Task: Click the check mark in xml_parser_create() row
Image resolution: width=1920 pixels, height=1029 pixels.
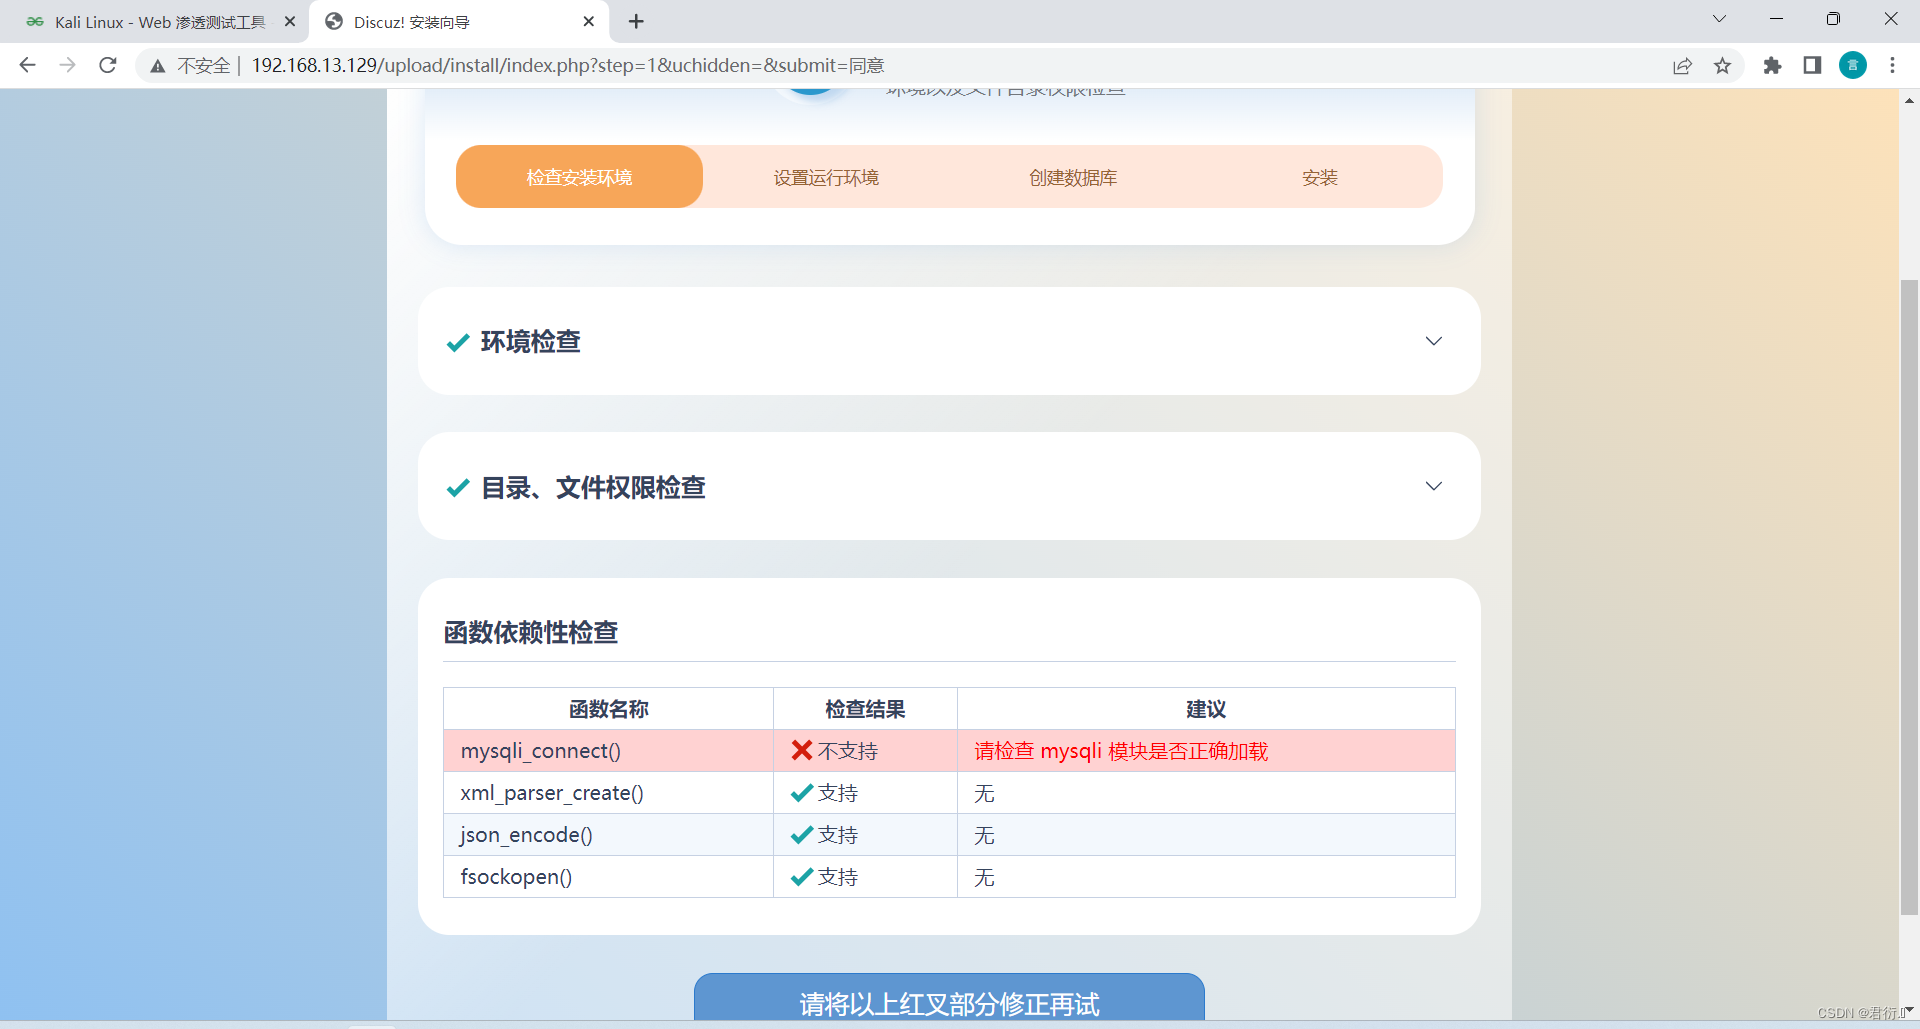Action: pos(801,793)
